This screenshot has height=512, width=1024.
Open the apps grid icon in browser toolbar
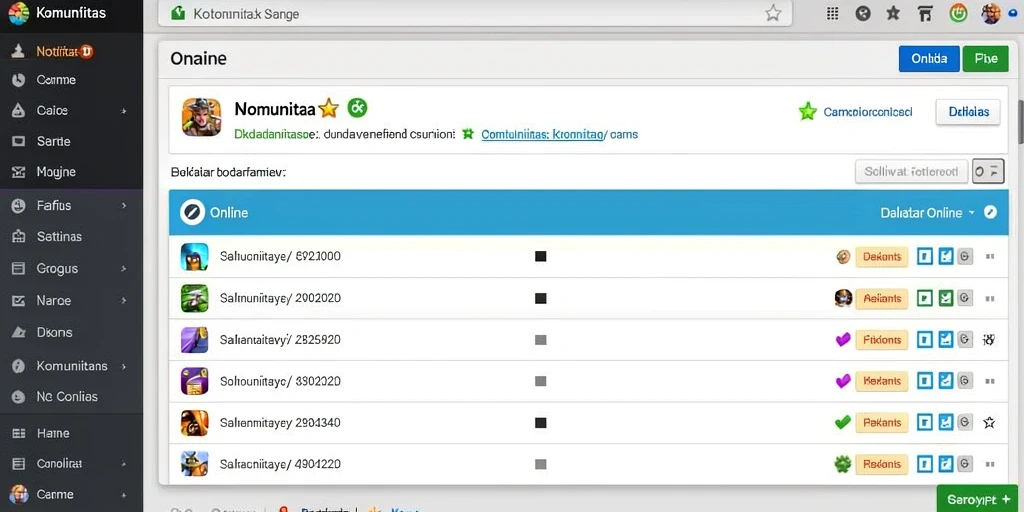coord(833,13)
